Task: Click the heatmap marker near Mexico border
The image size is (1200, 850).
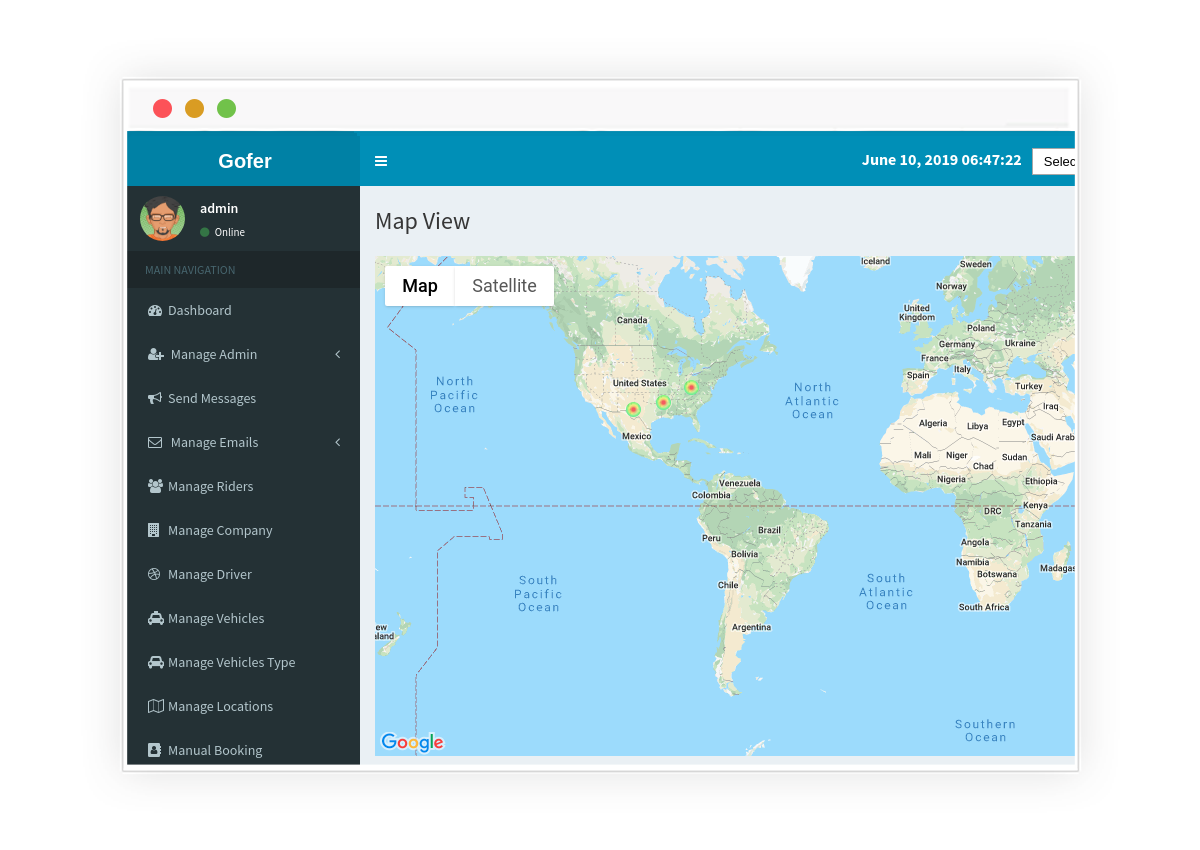Action: coord(633,409)
